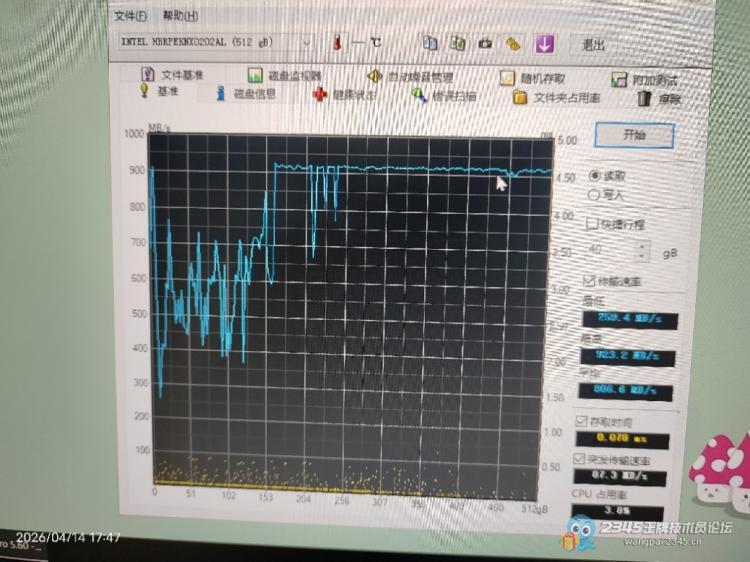
Task: Click the purple download arrow icon
Action: (x=544, y=43)
